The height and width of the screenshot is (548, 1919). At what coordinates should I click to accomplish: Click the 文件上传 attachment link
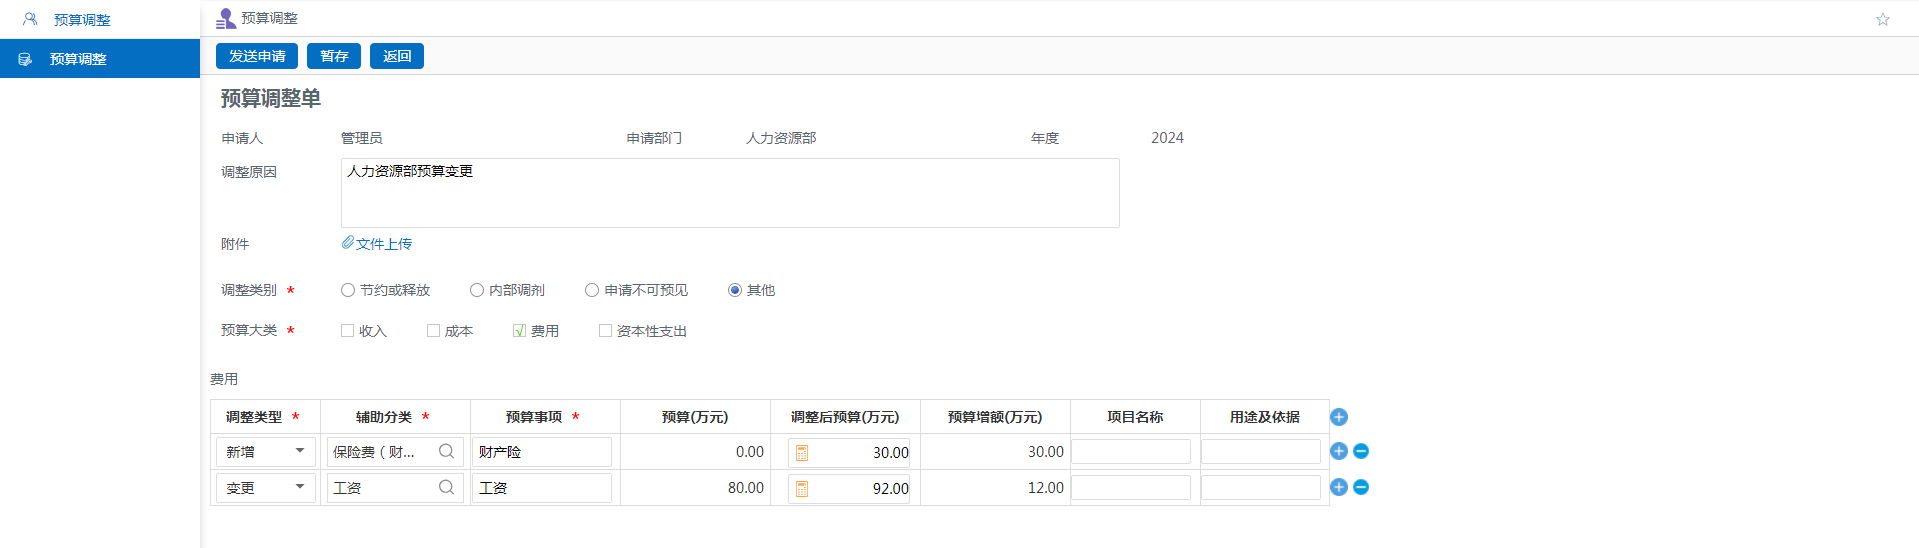point(383,244)
